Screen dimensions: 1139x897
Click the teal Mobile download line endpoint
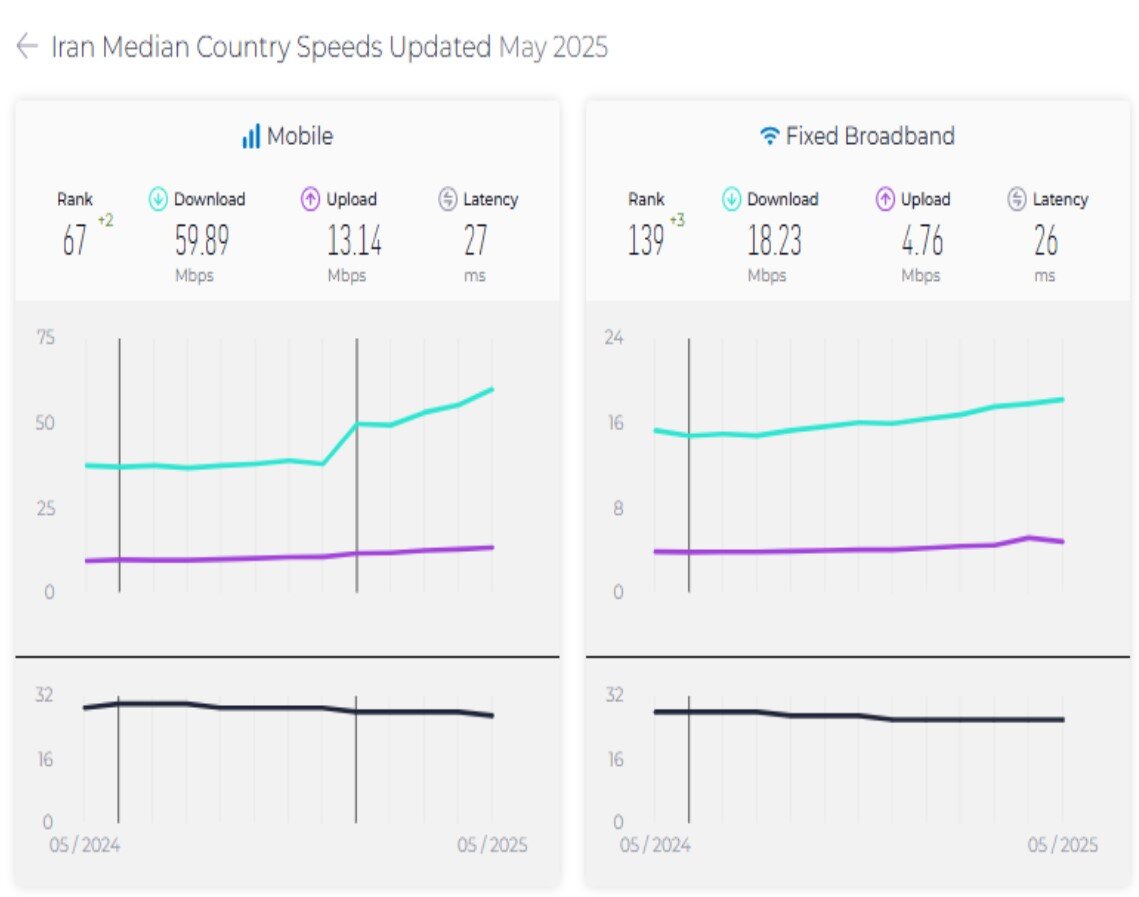[x=492, y=389]
